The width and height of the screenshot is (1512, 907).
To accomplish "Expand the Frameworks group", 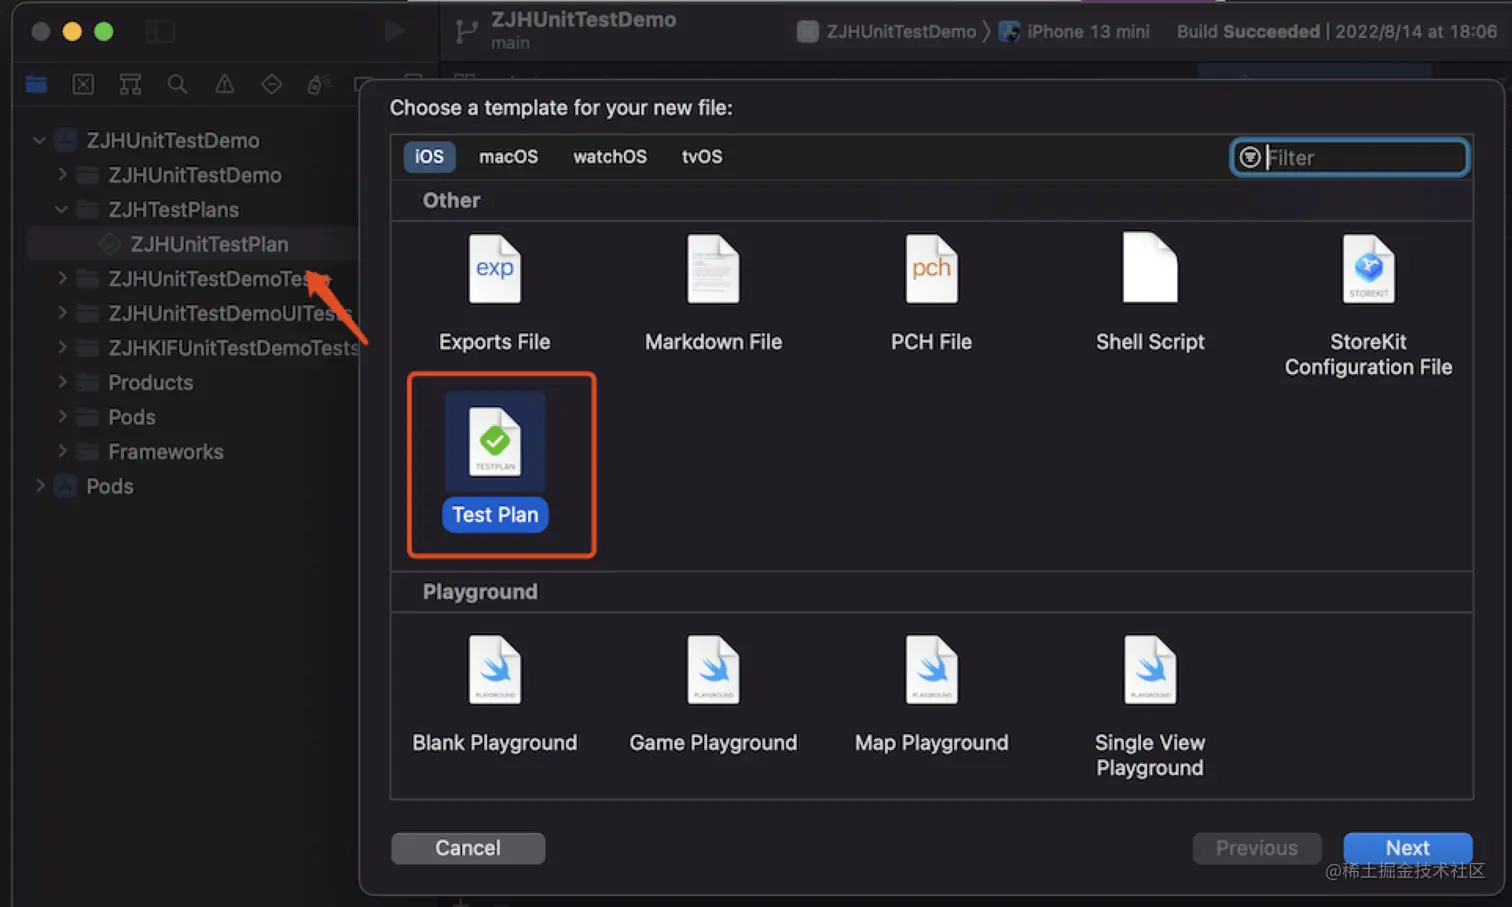I will pos(62,451).
